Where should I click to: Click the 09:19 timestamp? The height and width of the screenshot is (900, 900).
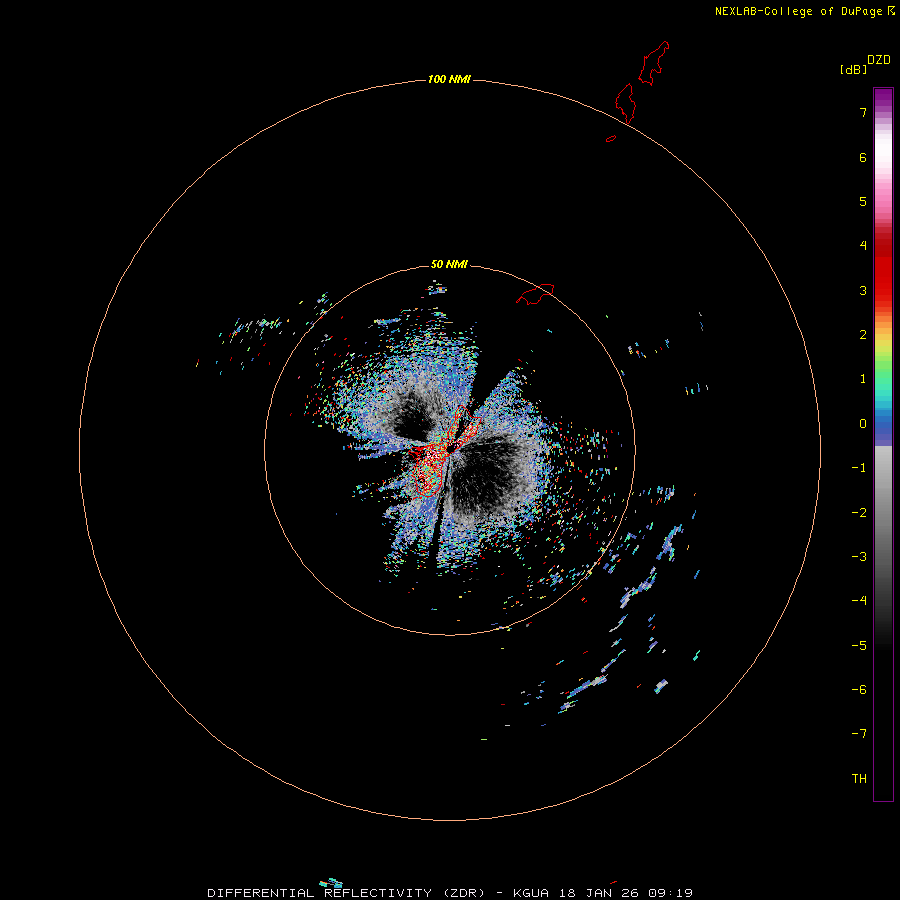[x=670, y=893]
